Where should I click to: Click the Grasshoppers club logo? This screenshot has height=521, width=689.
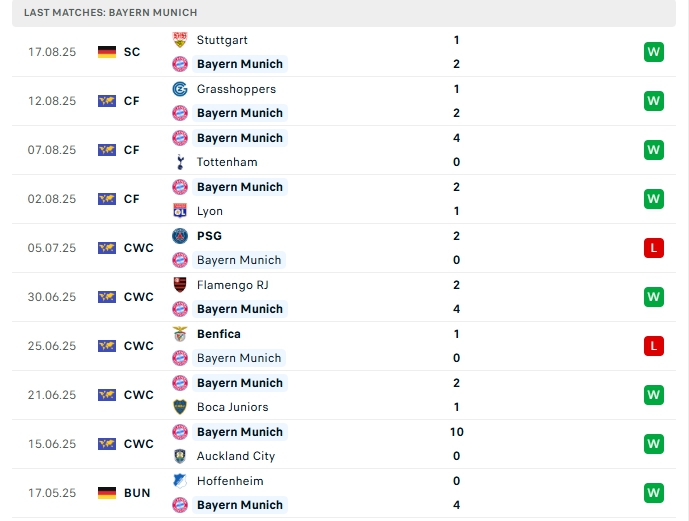pos(180,89)
